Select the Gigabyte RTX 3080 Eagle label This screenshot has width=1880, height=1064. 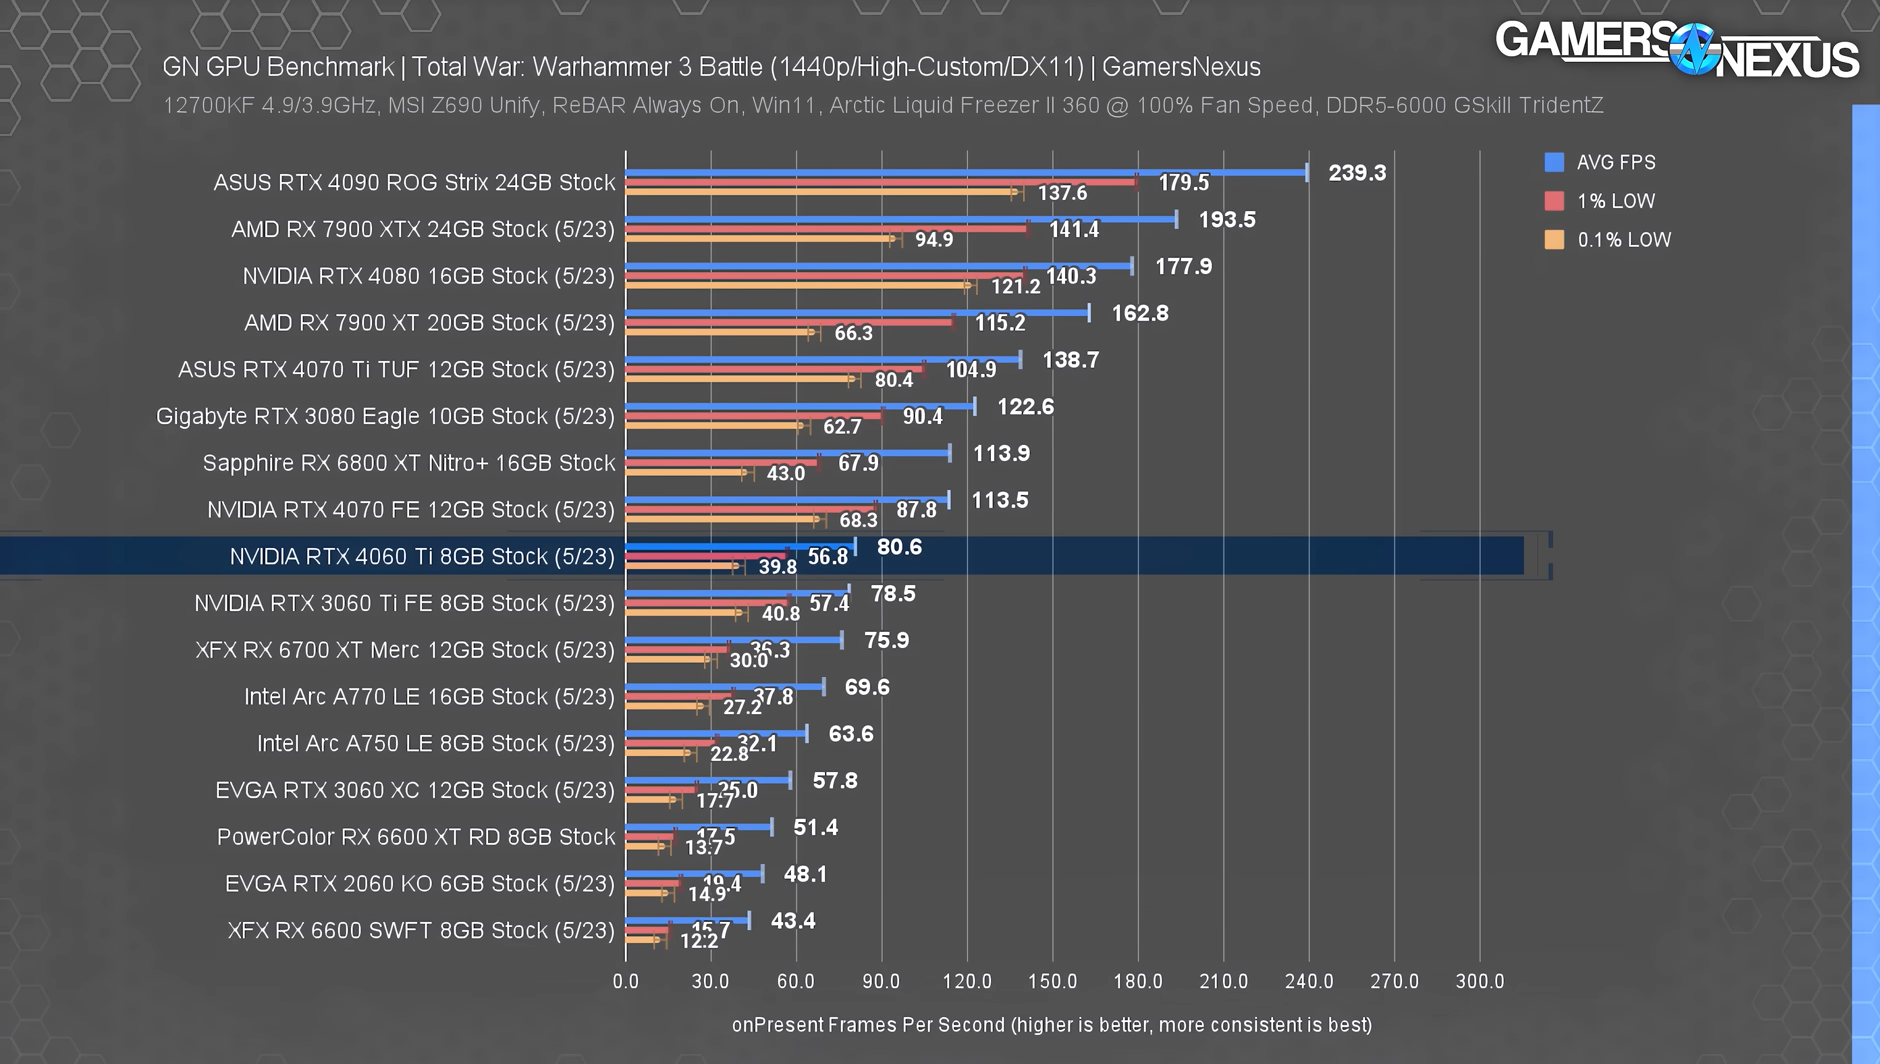point(386,417)
